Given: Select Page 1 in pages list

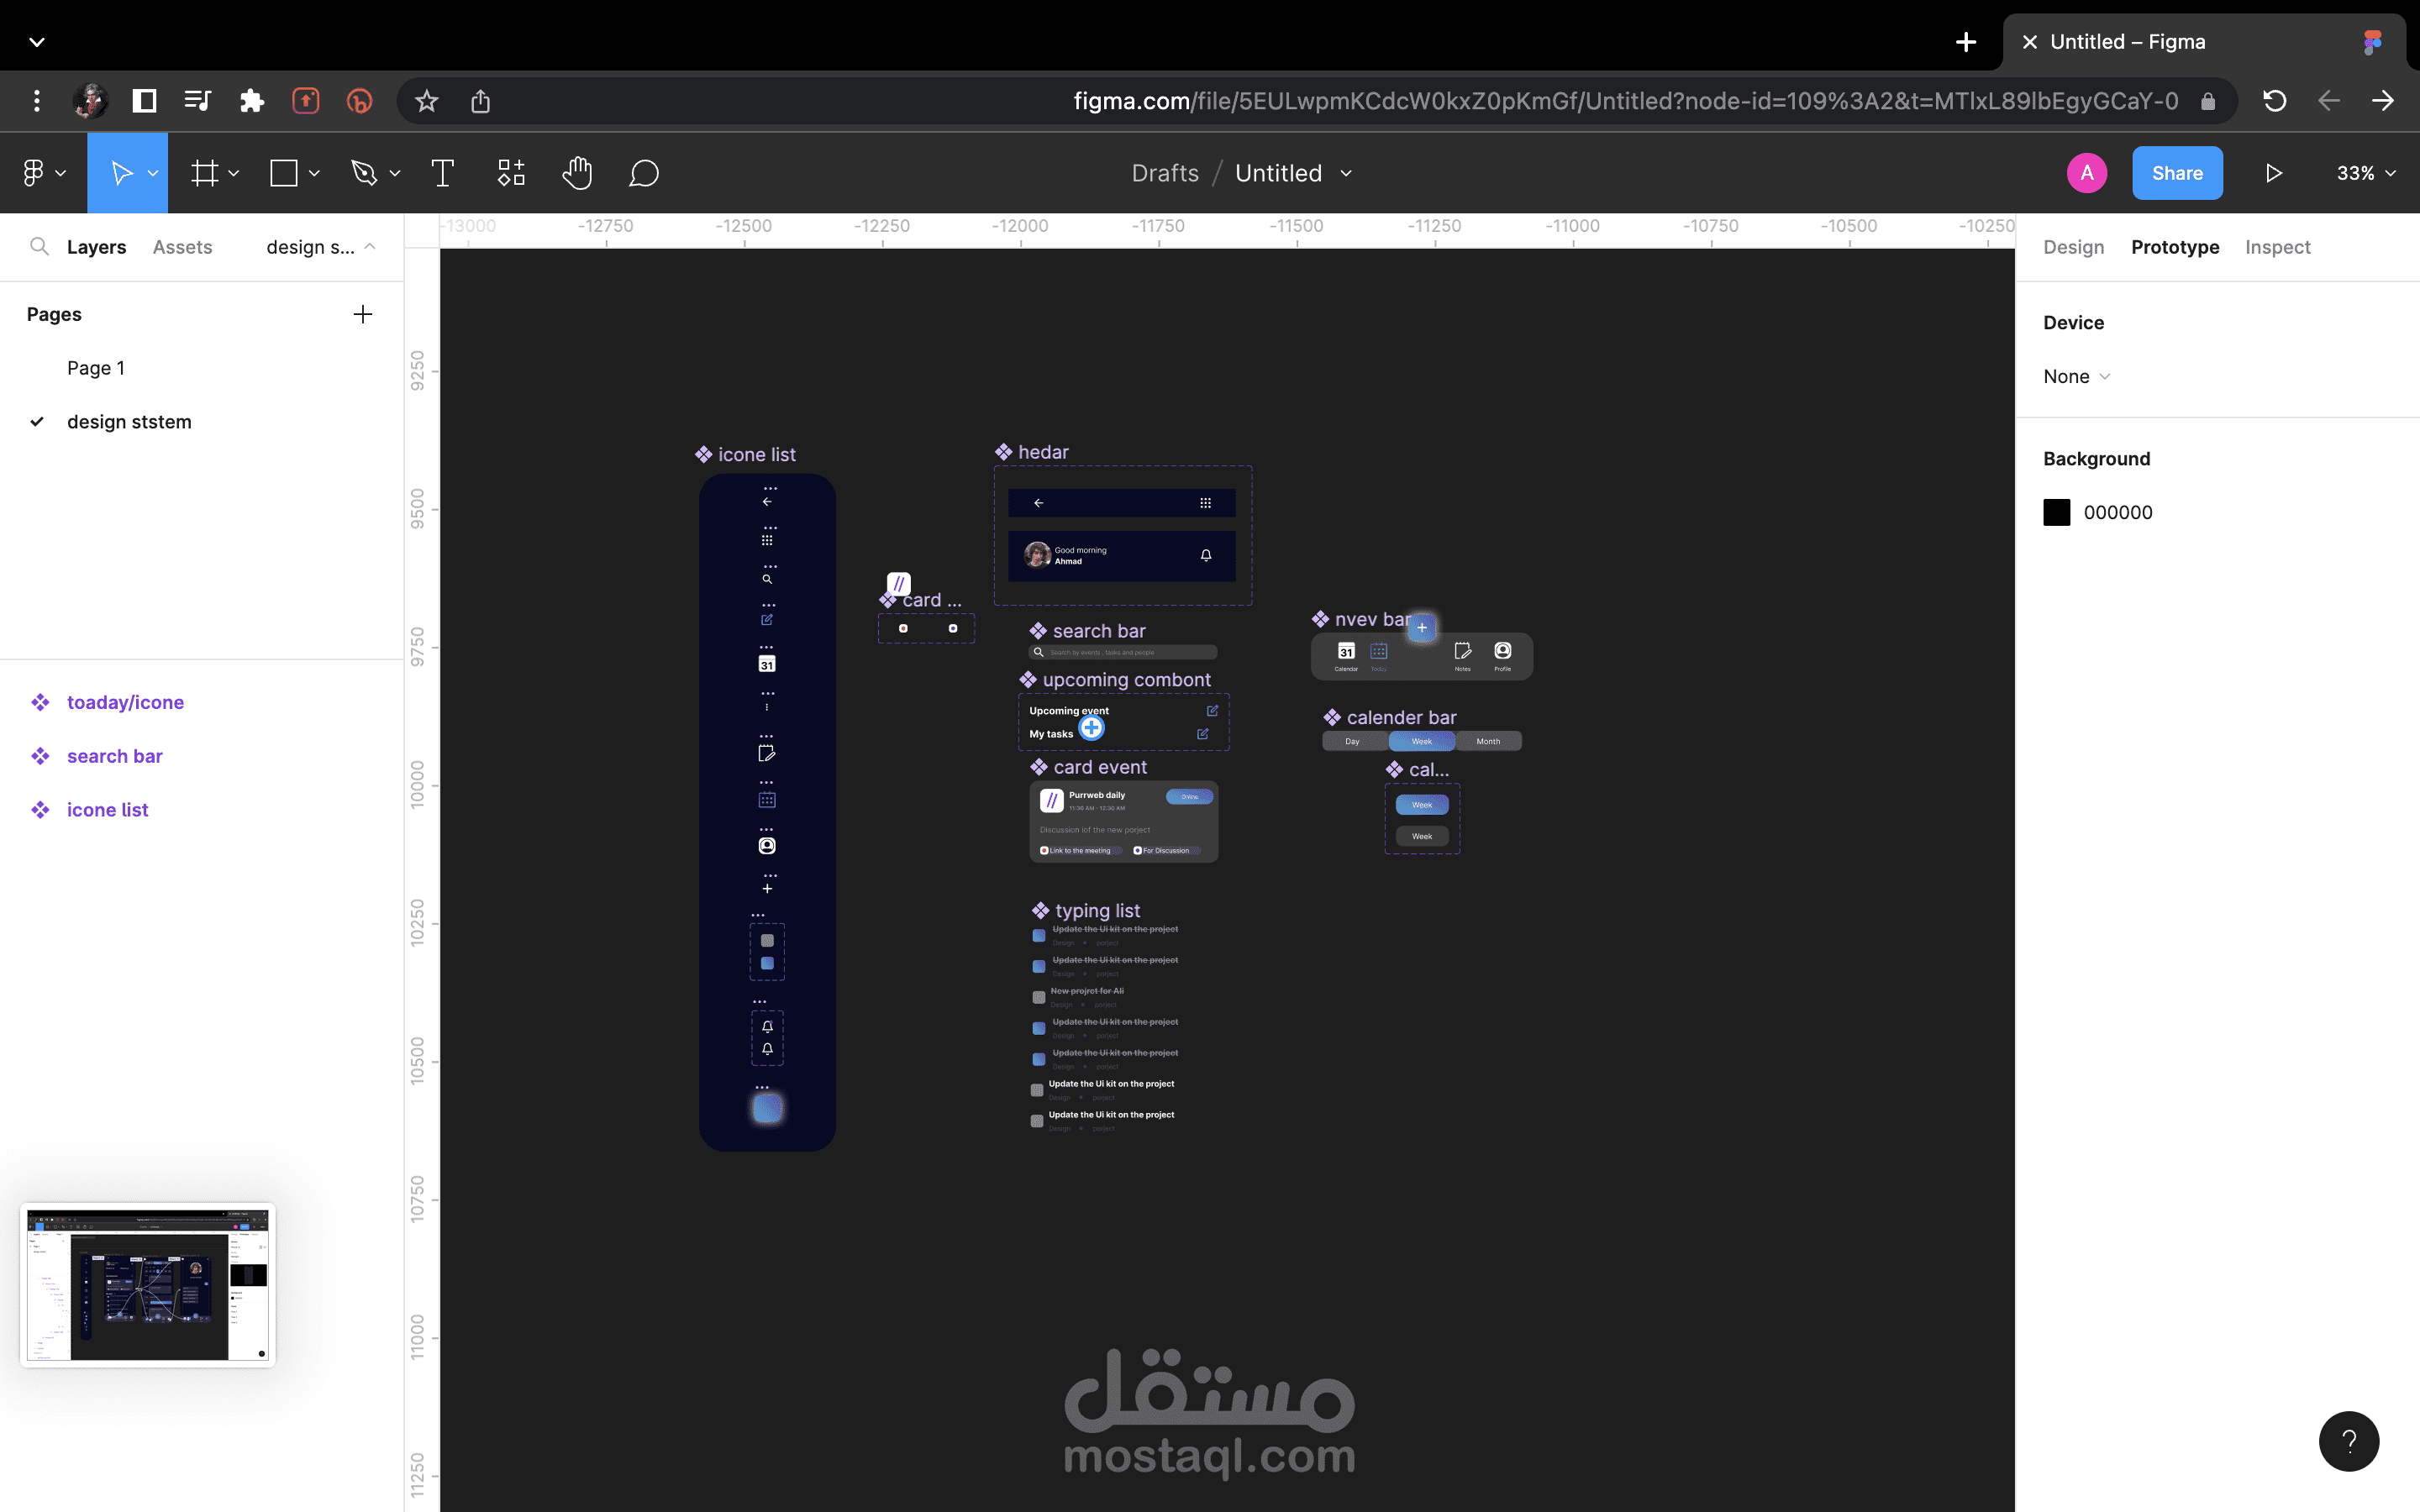Looking at the screenshot, I should 96,368.
